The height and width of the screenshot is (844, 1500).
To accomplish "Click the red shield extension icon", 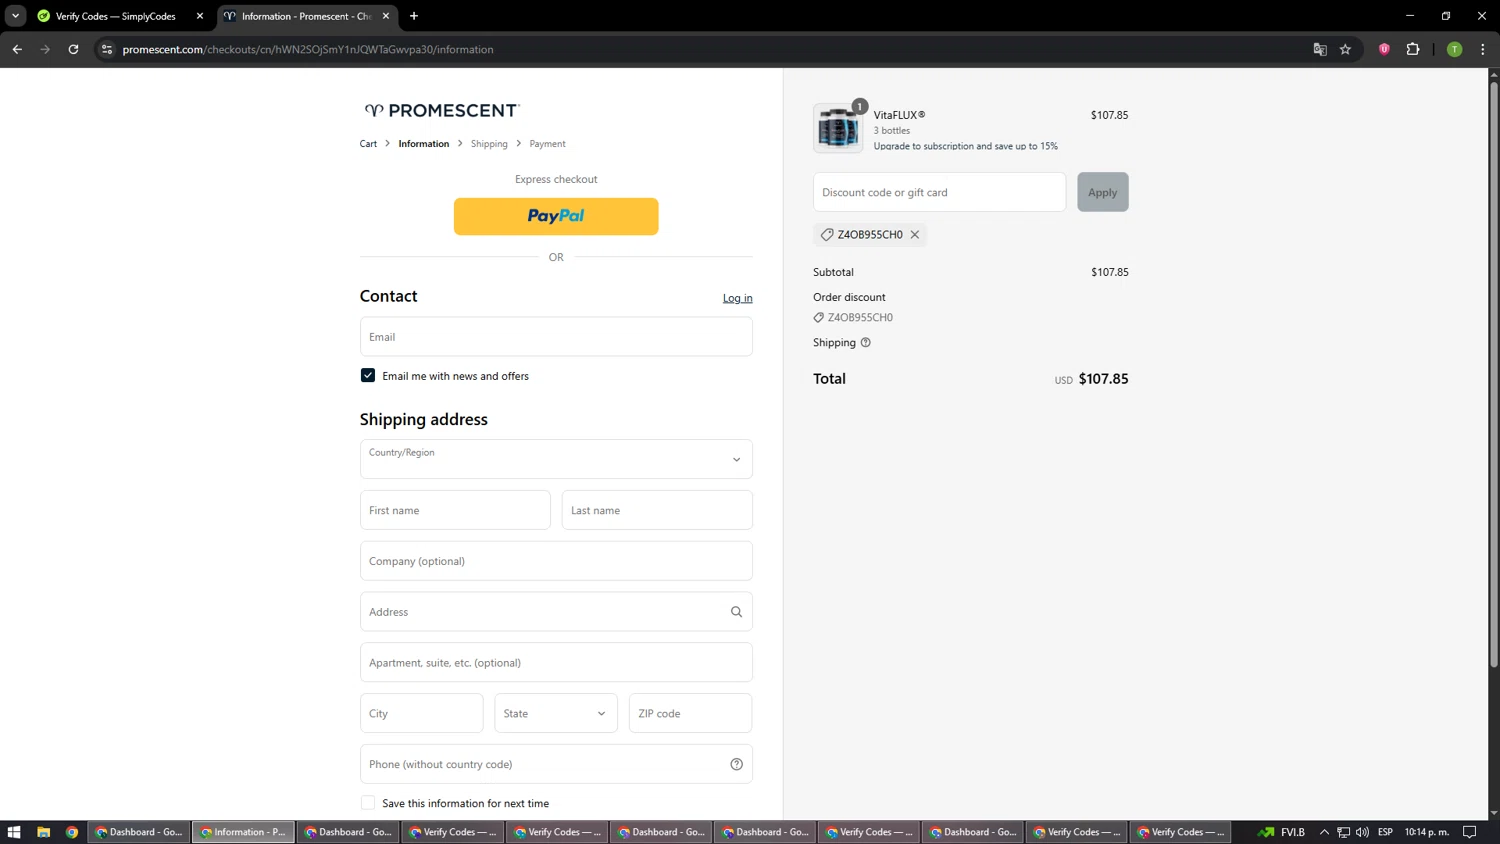I will coord(1384,49).
